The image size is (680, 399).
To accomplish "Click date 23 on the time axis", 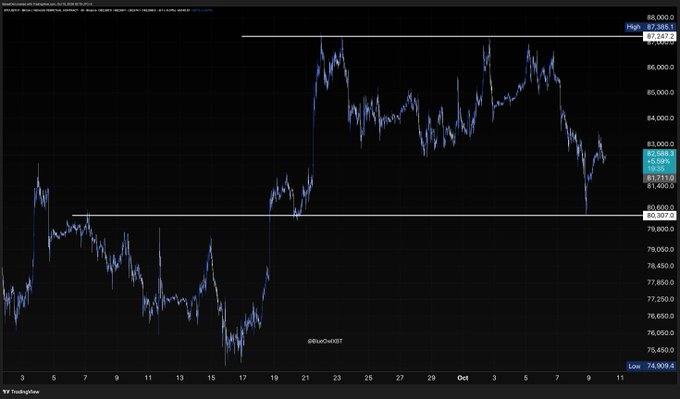I will [337, 378].
